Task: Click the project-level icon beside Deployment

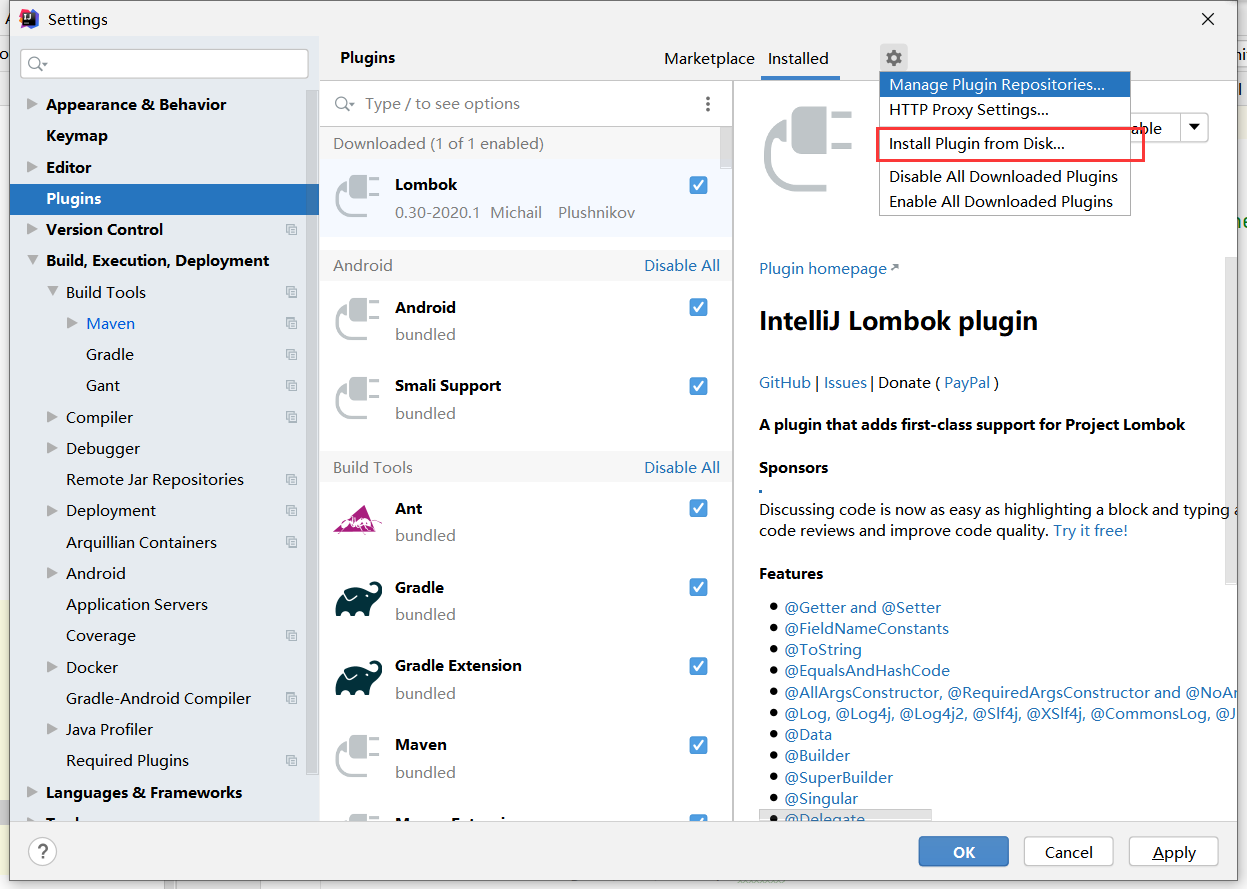Action: click(x=291, y=511)
